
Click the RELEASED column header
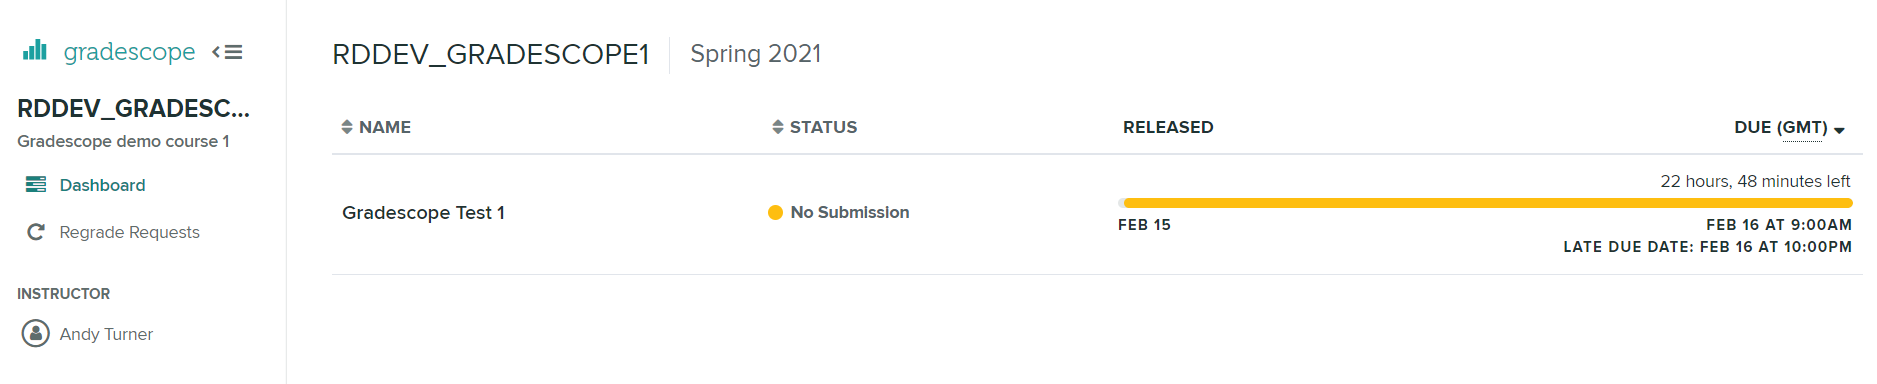[1168, 127]
